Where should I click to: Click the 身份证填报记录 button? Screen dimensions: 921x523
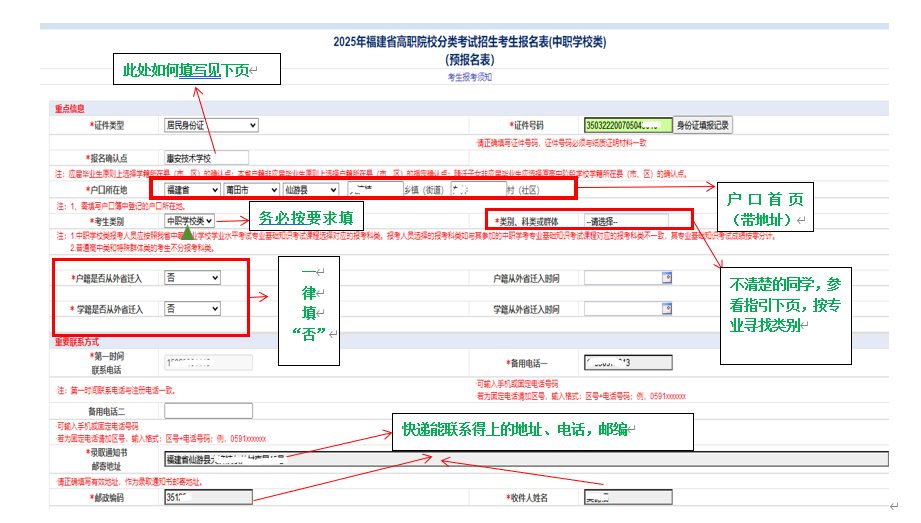click(x=704, y=125)
